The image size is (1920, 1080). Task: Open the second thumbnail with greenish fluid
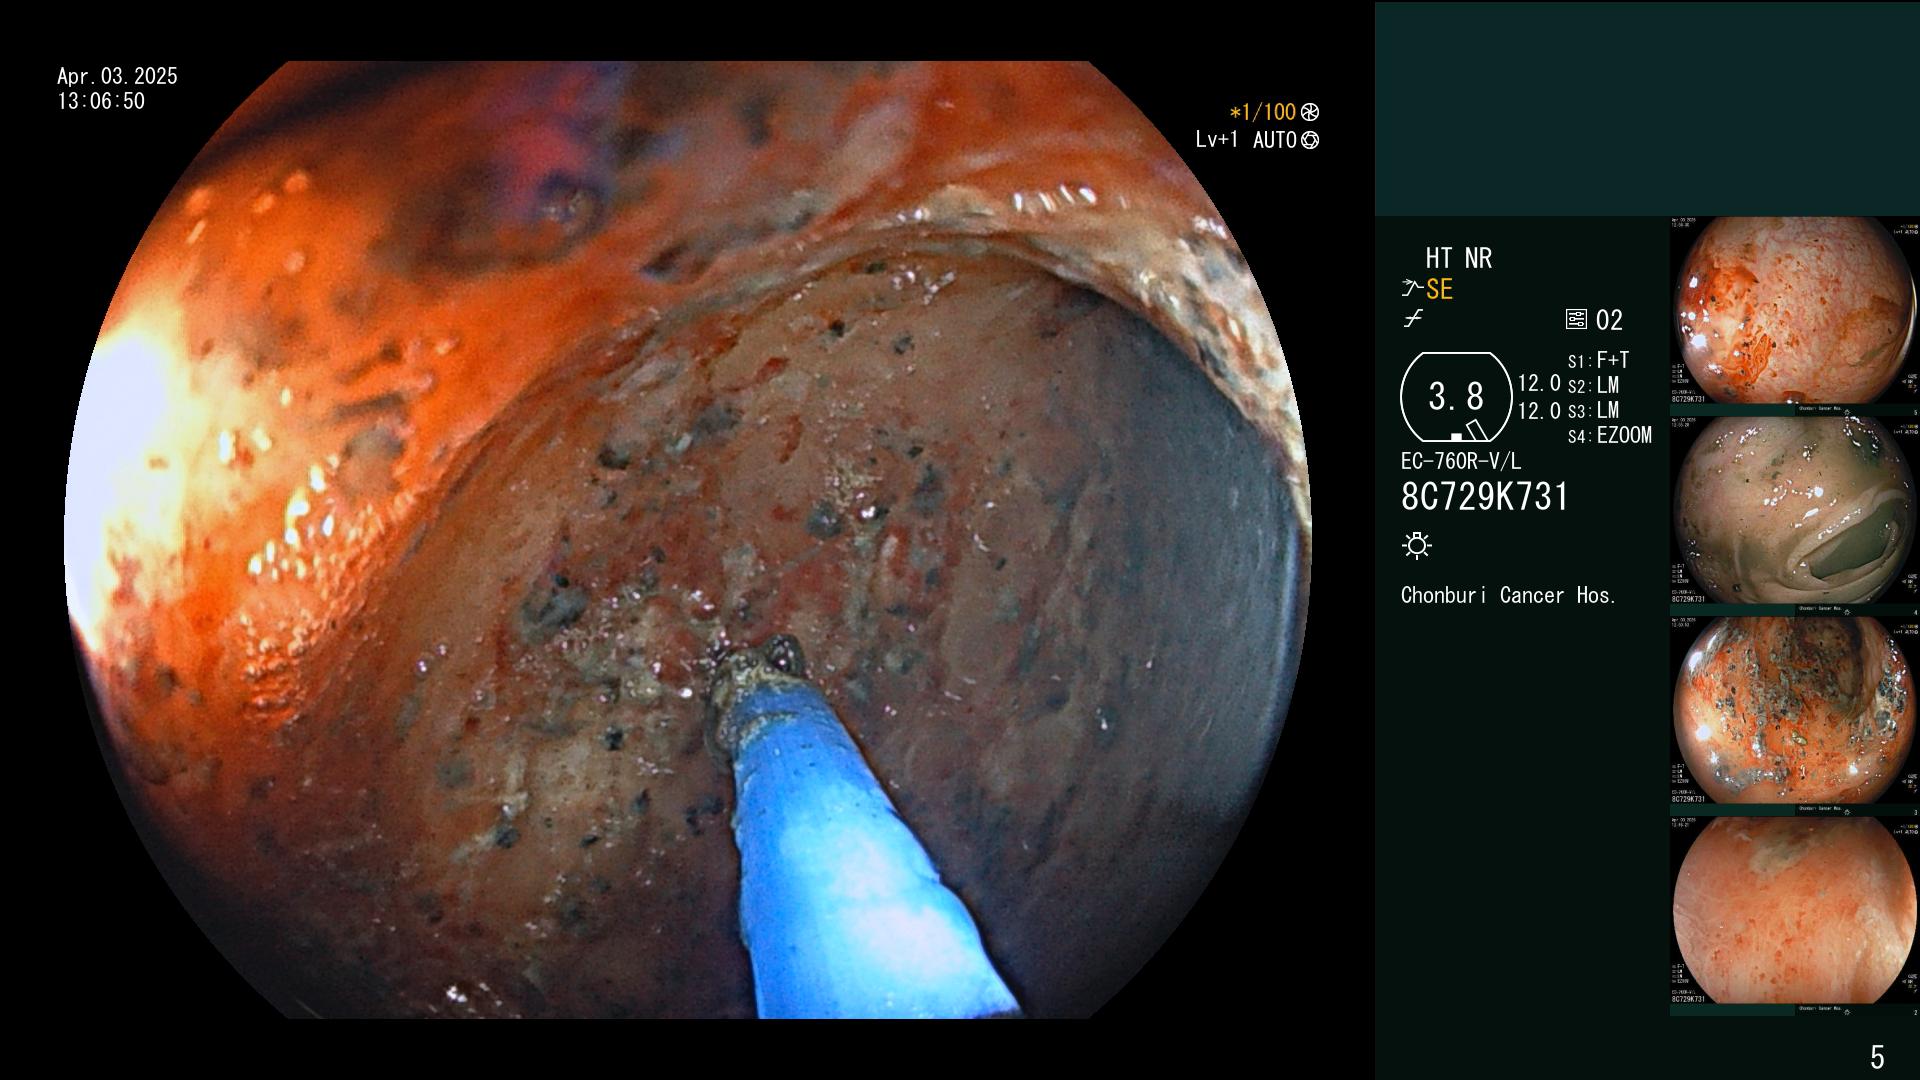pyautogui.click(x=1794, y=511)
